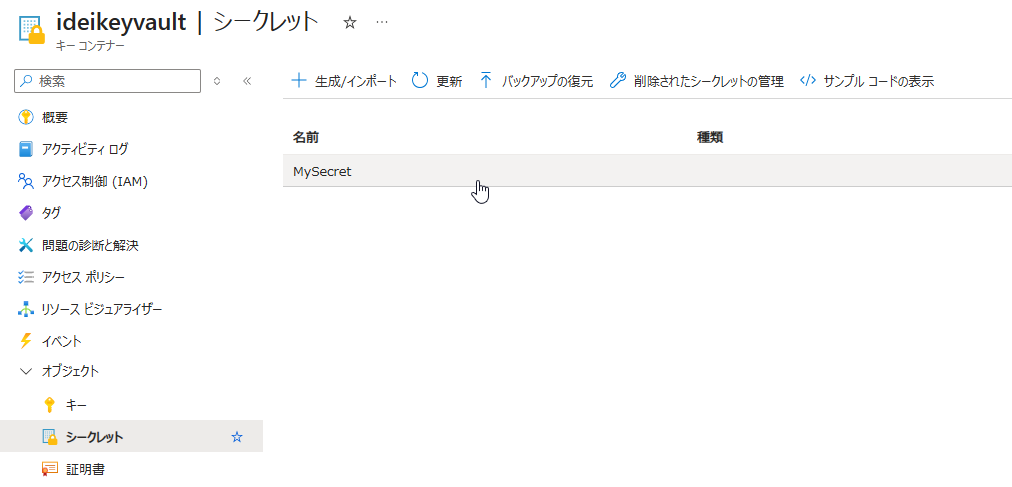The width and height of the screenshot is (1012, 487).
Task: Open 削除されたシークレットの管理
Action: tap(708, 81)
